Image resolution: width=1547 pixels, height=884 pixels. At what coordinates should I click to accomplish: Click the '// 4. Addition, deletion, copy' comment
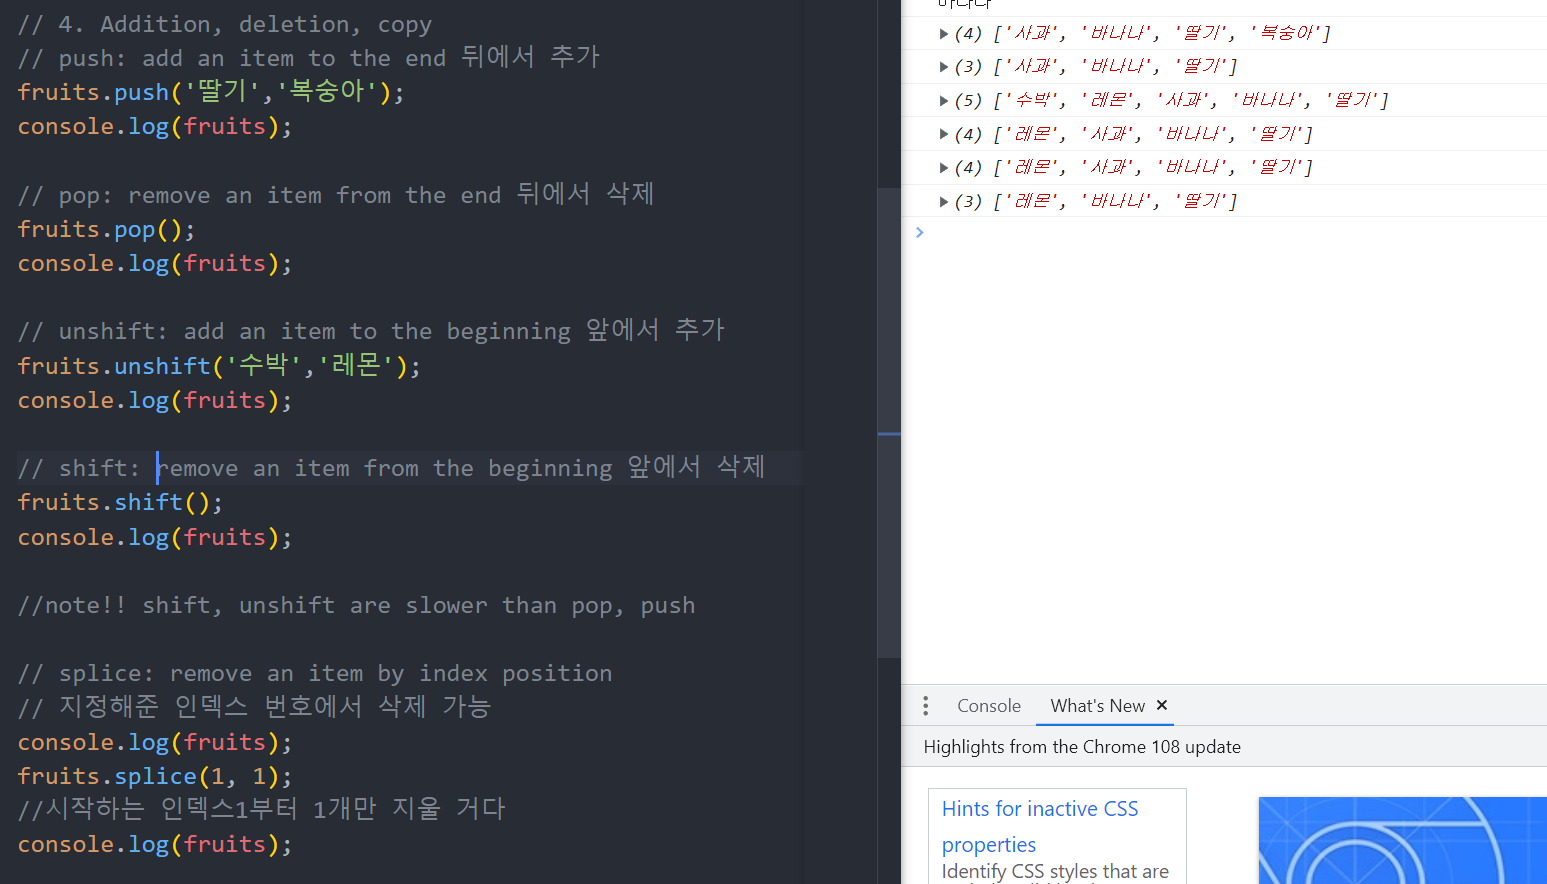[x=225, y=24]
